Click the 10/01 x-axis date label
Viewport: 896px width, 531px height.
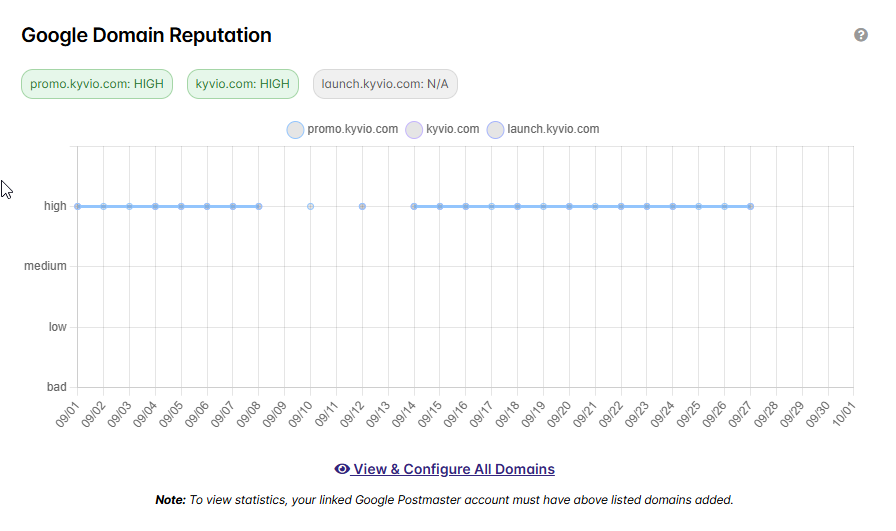[x=843, y=414]
